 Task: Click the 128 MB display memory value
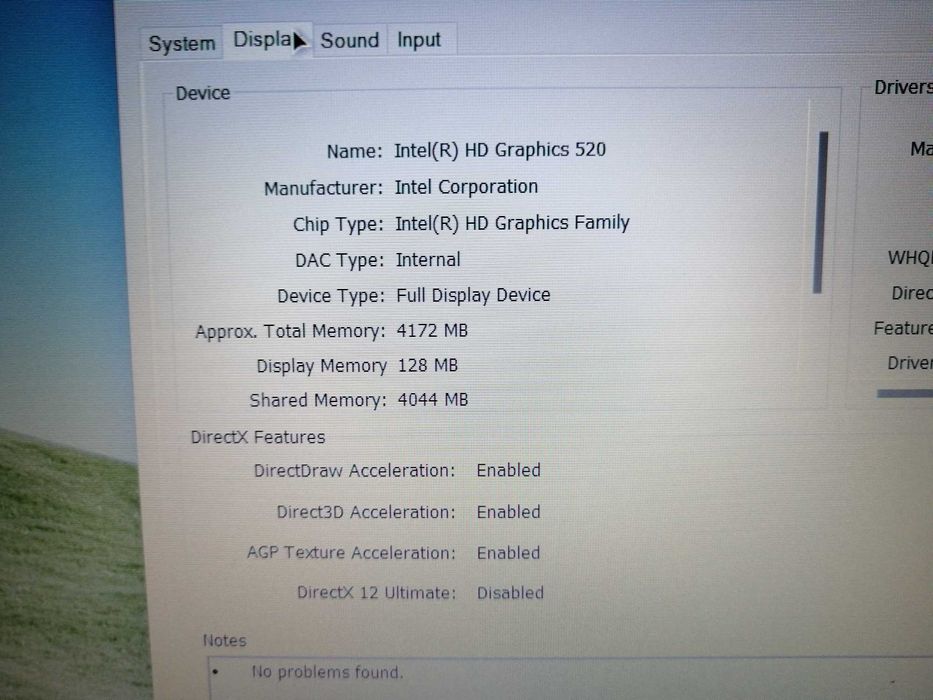click(x=428, y=365)
